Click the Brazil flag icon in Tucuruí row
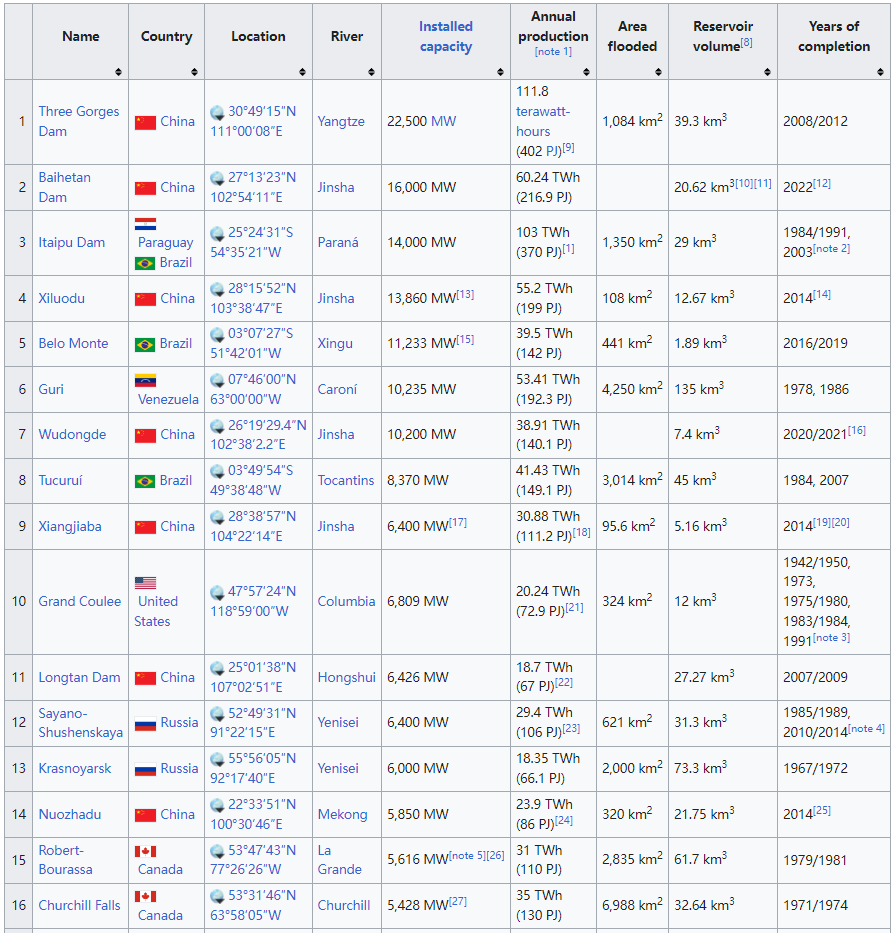Screen dimensions: 896x933 click(145, 481)
